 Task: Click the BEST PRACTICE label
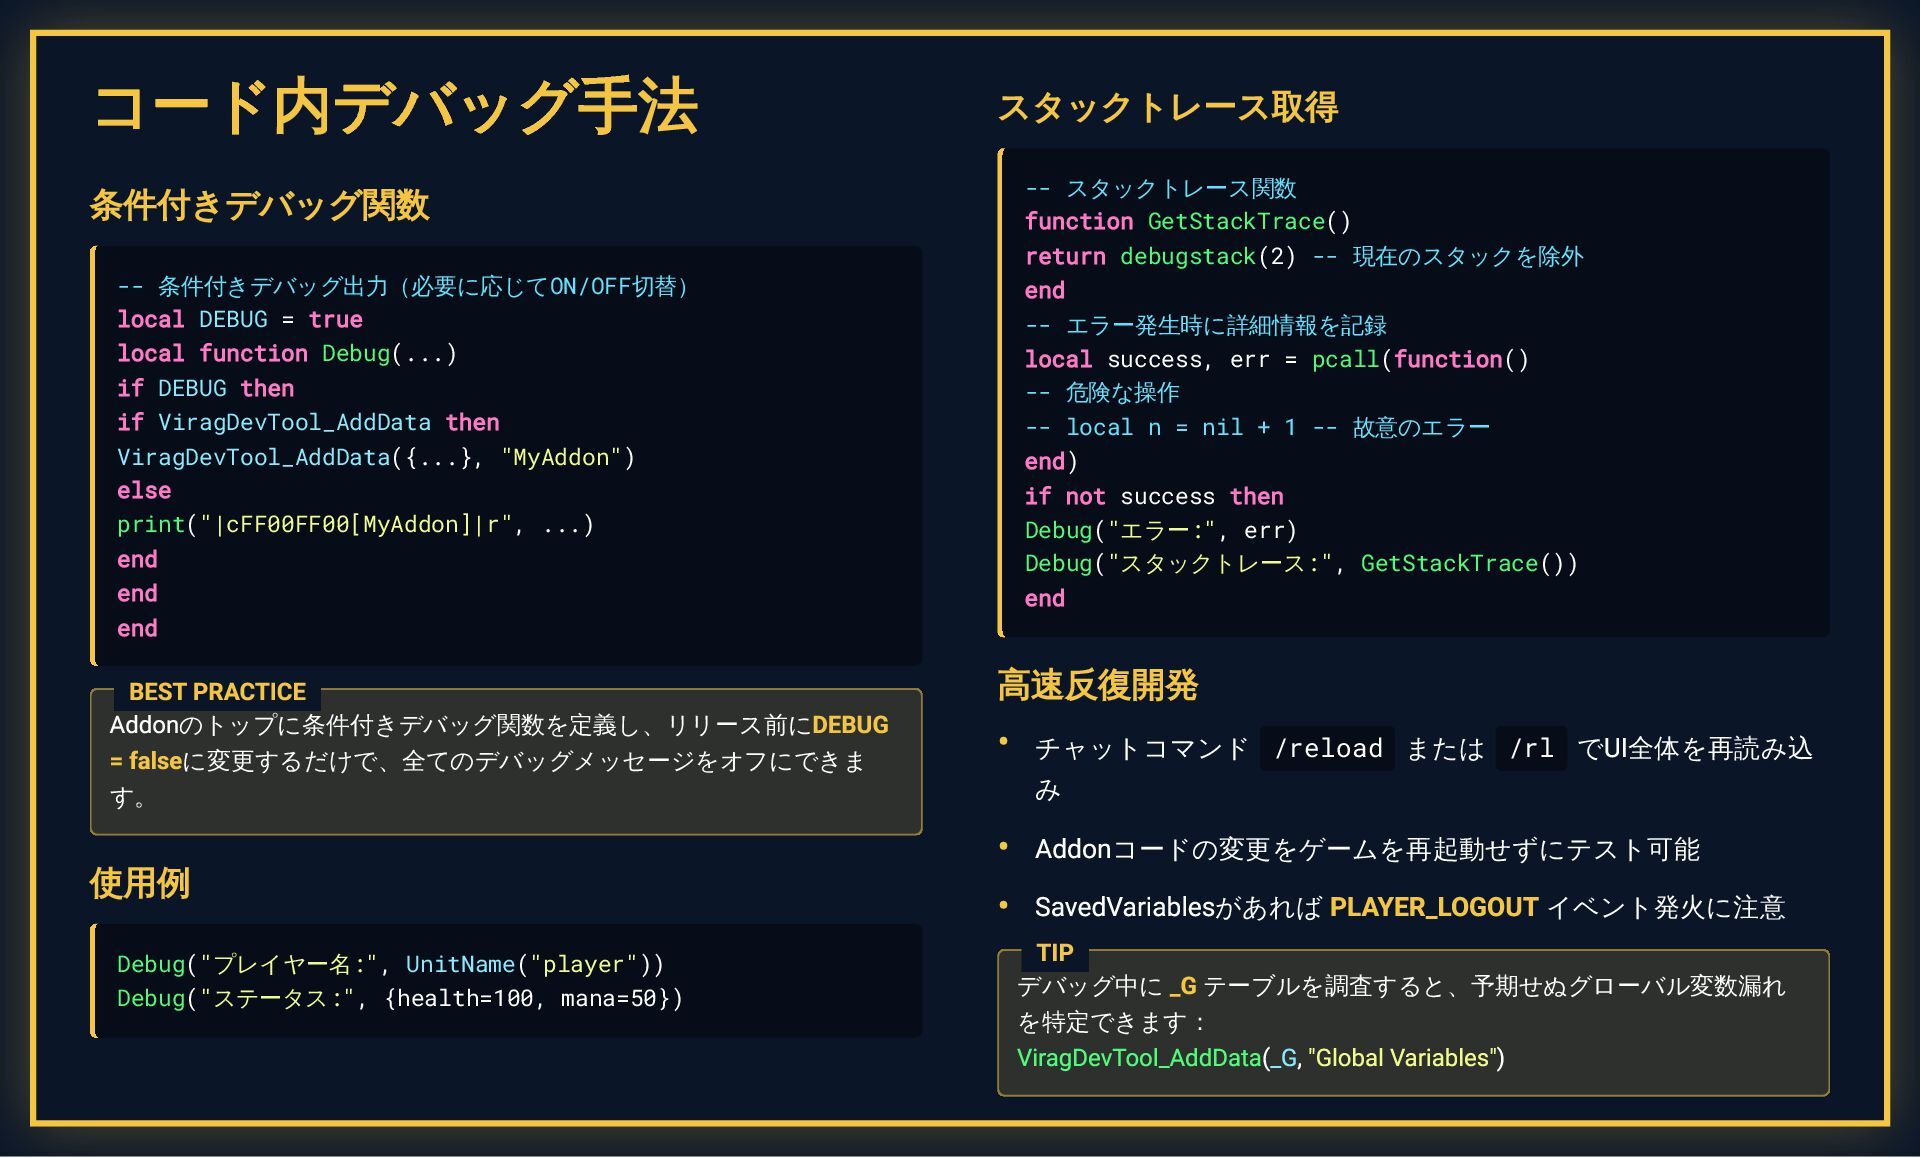click(217, 692)
